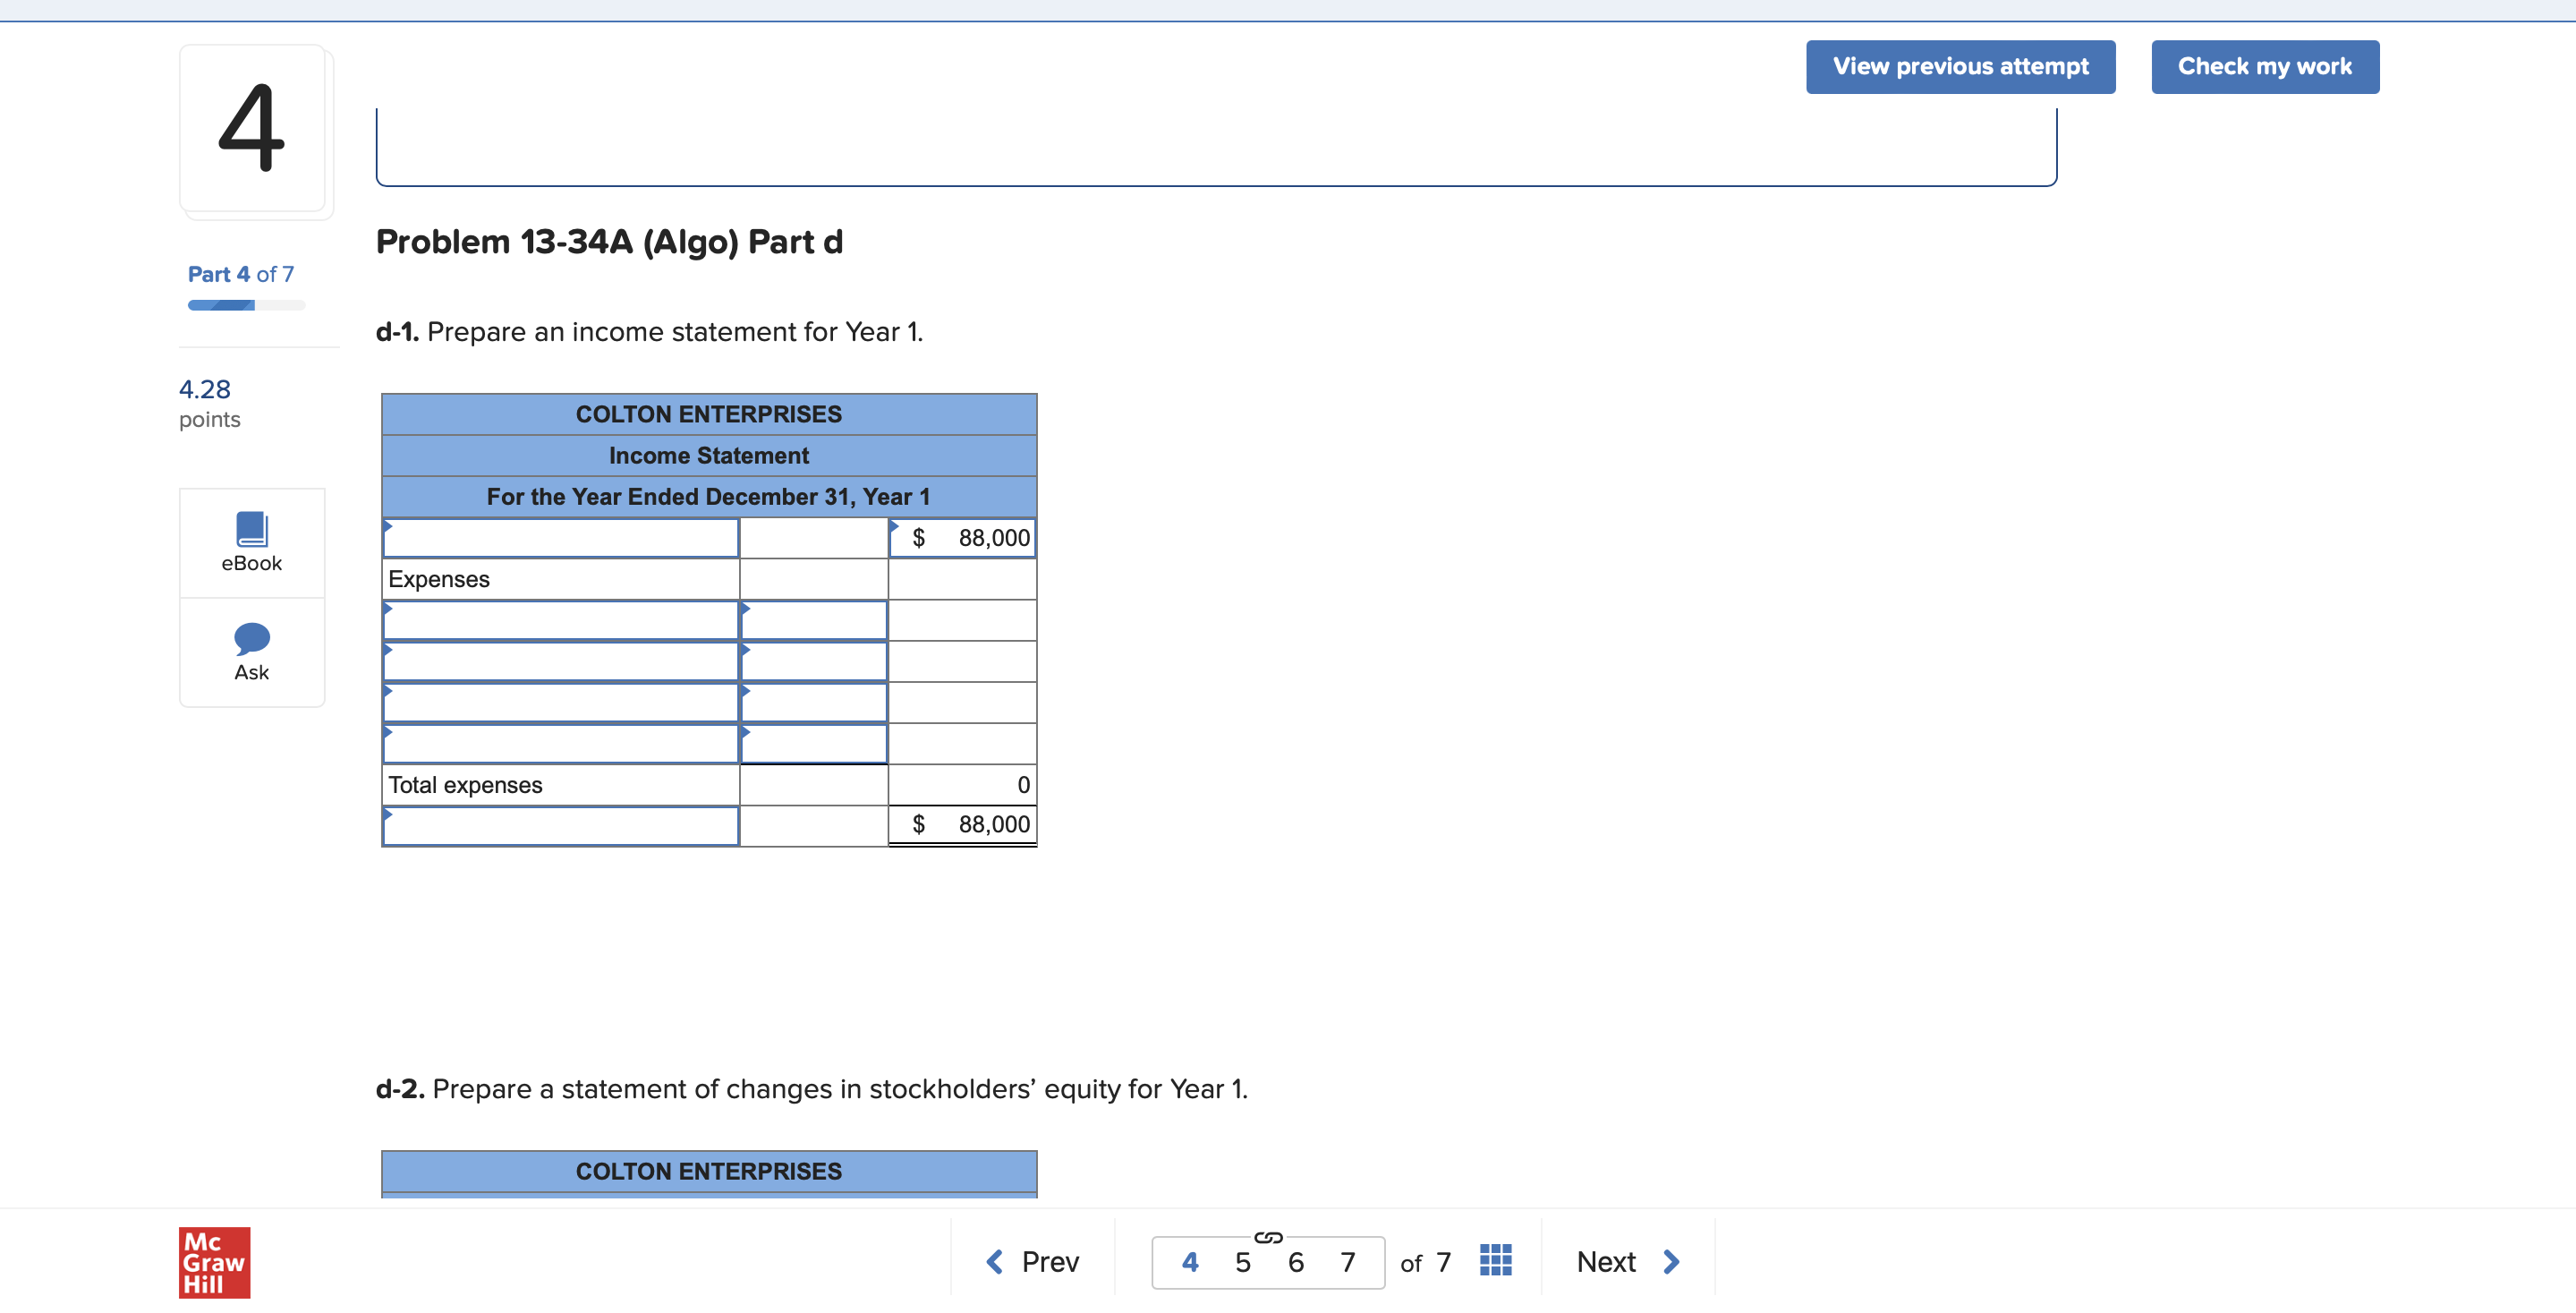Click the McGraw Hill logo
The width and height of the screenshot is (2576, 1313).
[214, 1261]
